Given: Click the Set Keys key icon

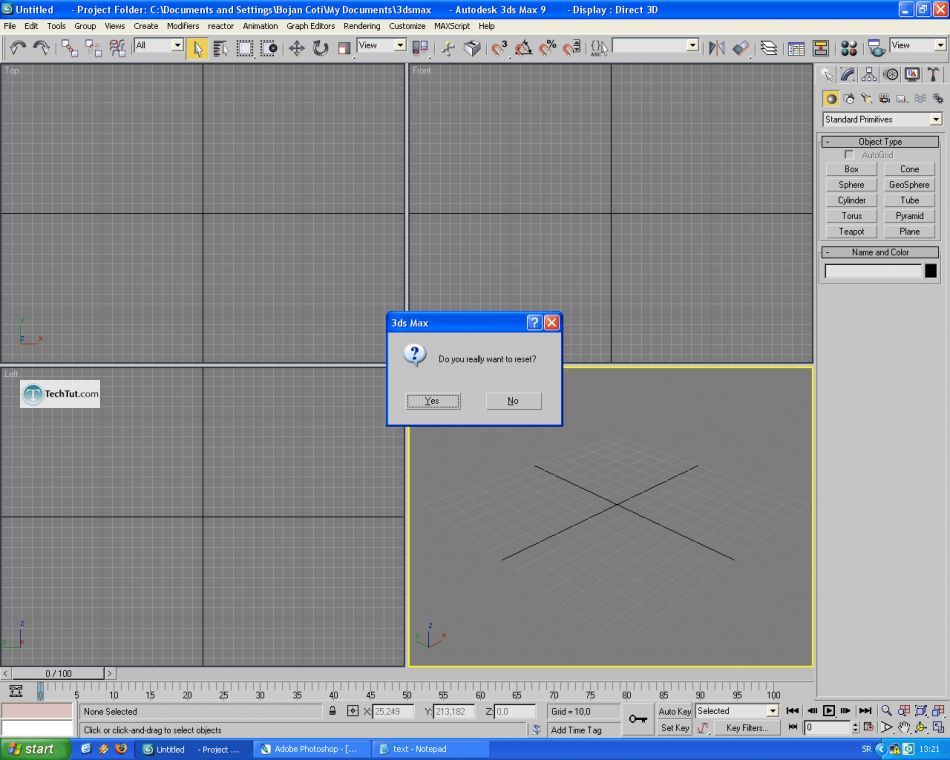Looking at the screenshot, I should pyautogui.click(x=637, y=719).
